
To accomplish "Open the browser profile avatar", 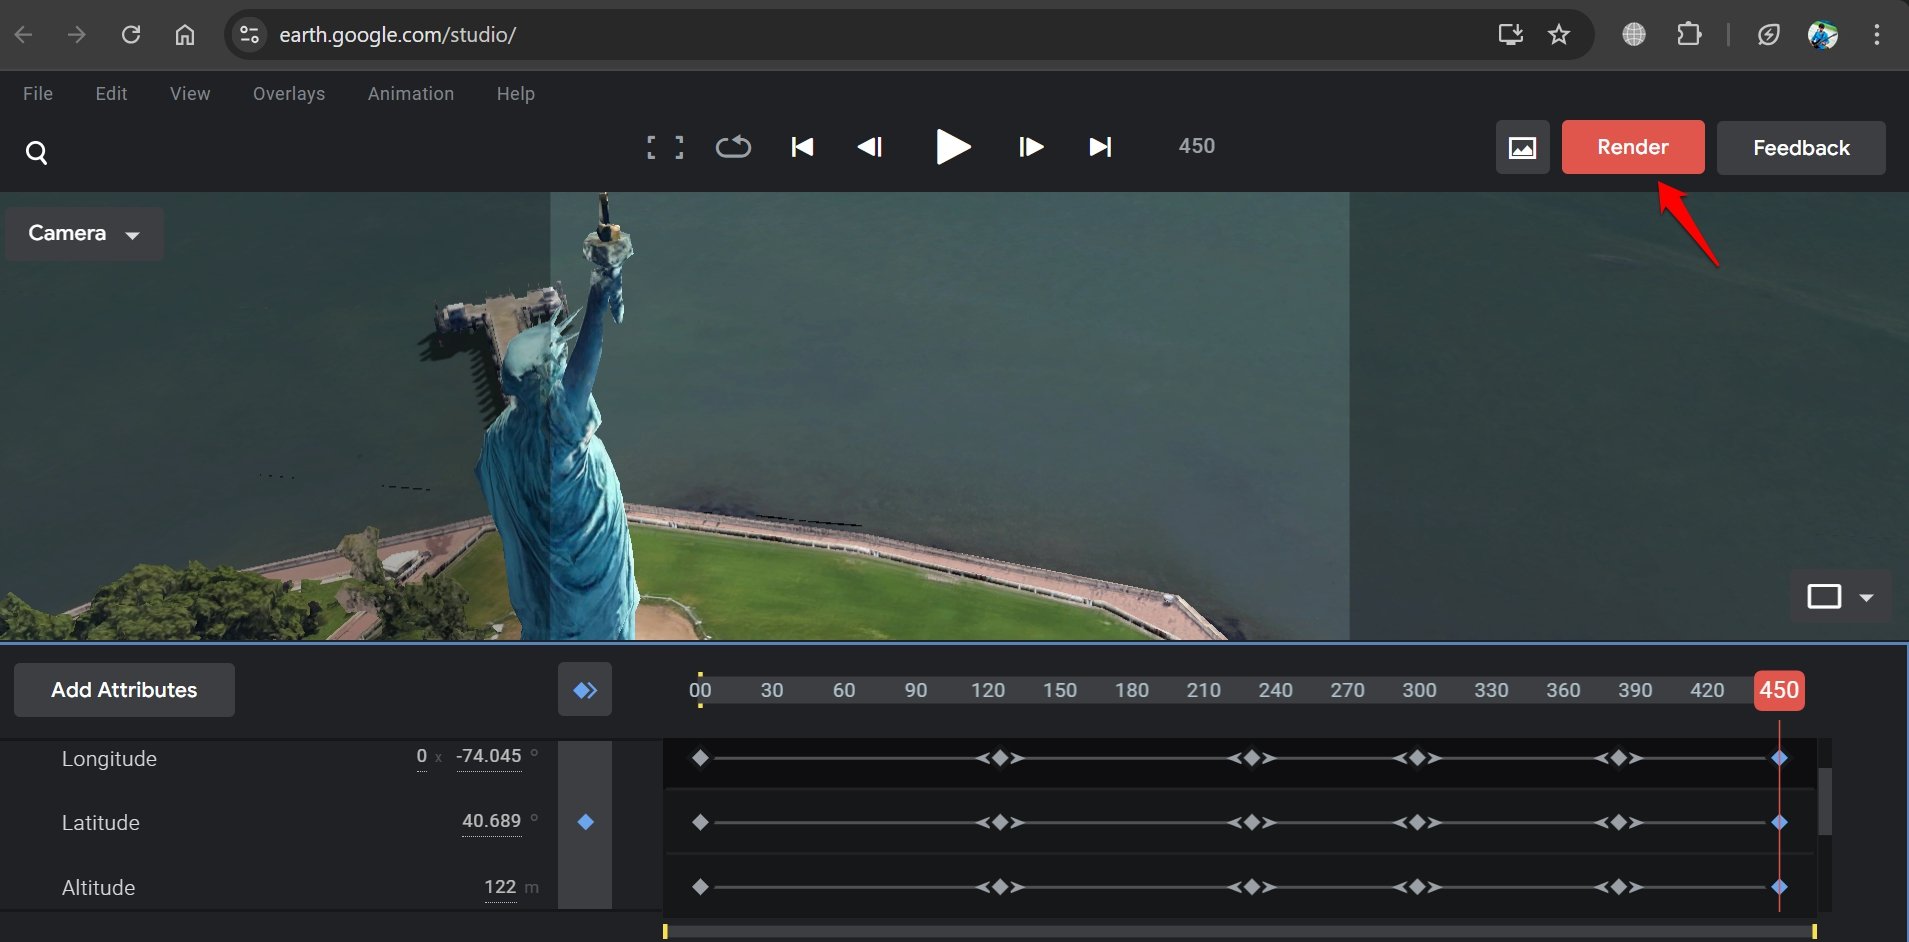I will coord(1823,35).
